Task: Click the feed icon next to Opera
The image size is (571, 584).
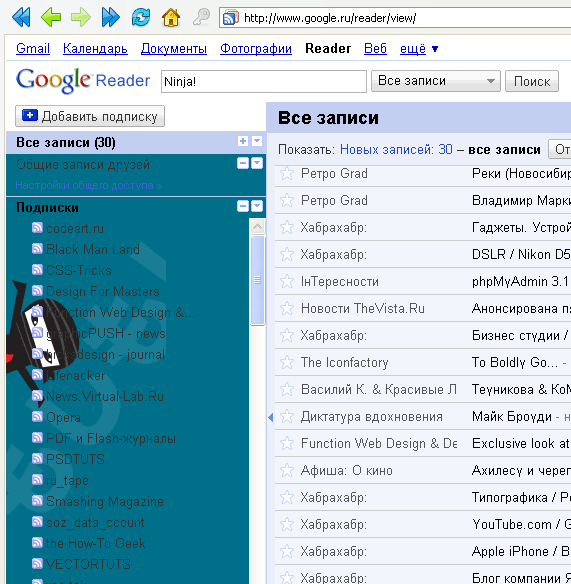Action: coord(37,416)
